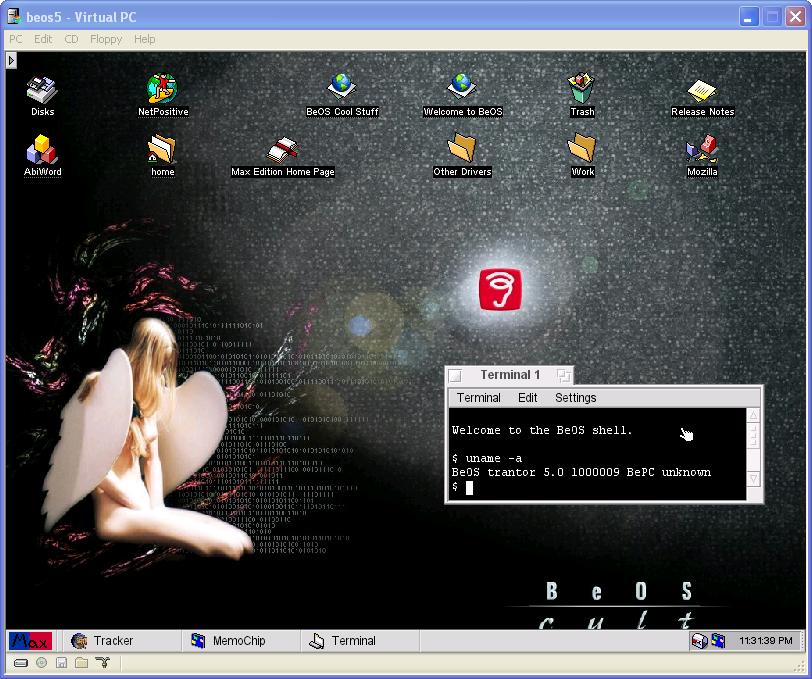Open the Help menu in Virtual PC
Screen dimensions: 812x679
tap(144, 39)
